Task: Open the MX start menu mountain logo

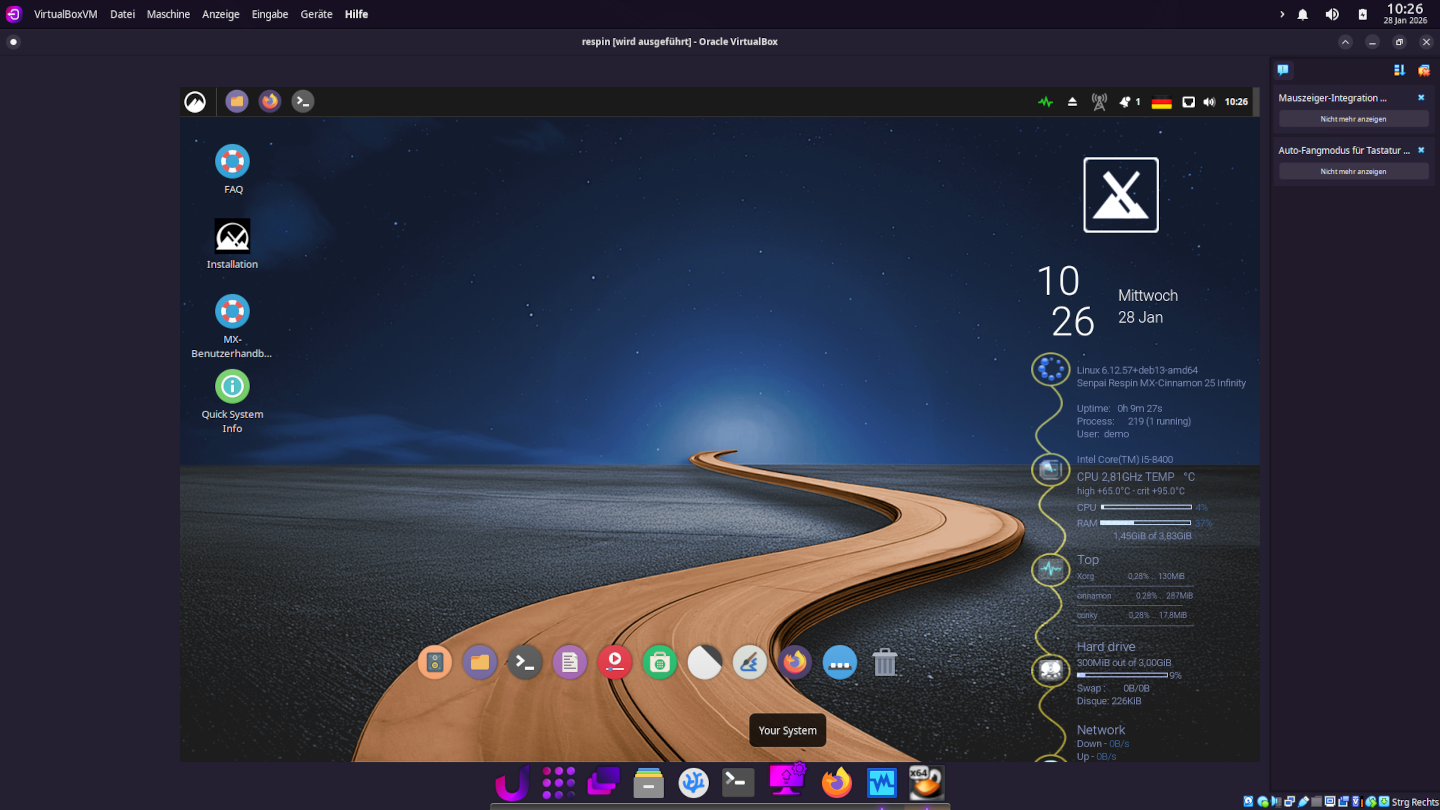Action: tap(195, 102)
